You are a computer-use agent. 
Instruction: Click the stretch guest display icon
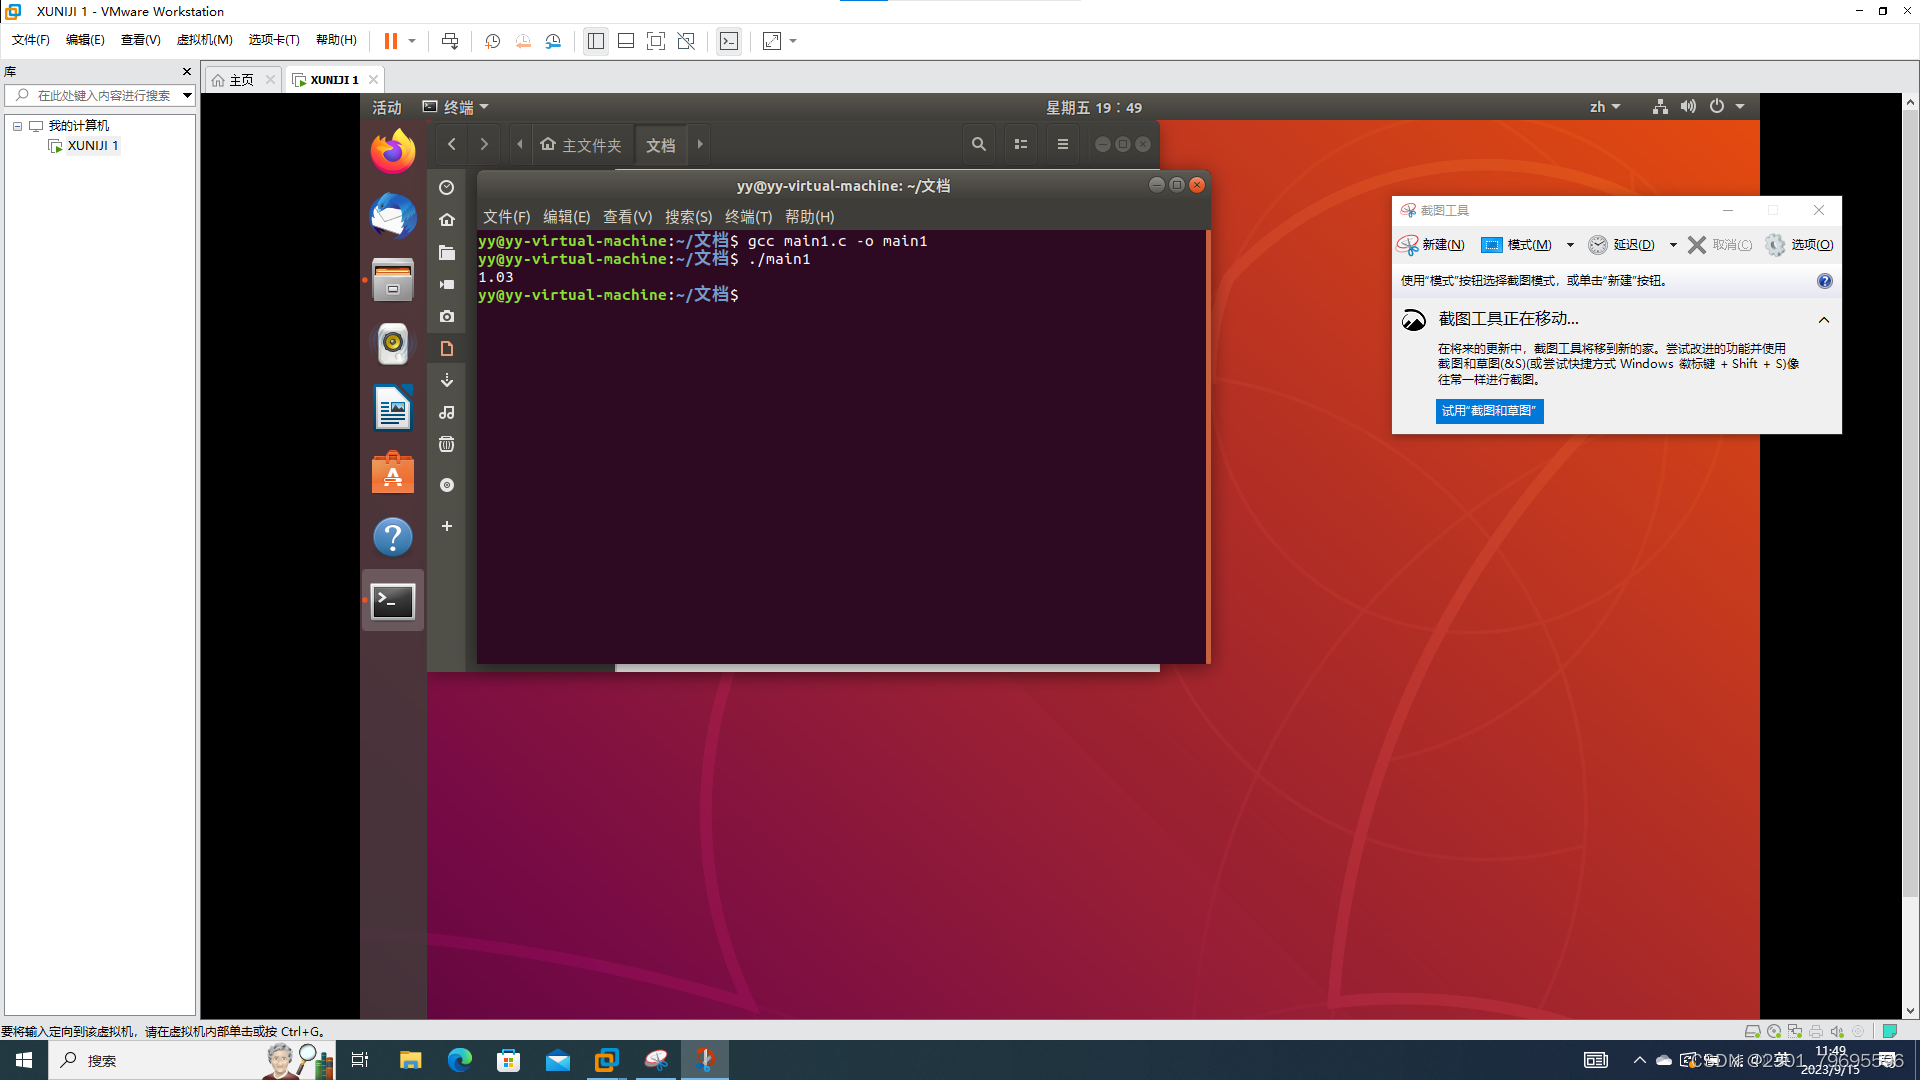point(771,41)
